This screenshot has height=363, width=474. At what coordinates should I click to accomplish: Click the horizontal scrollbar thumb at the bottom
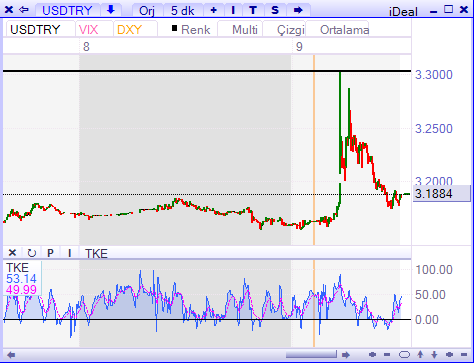click(x=311, y=354)
